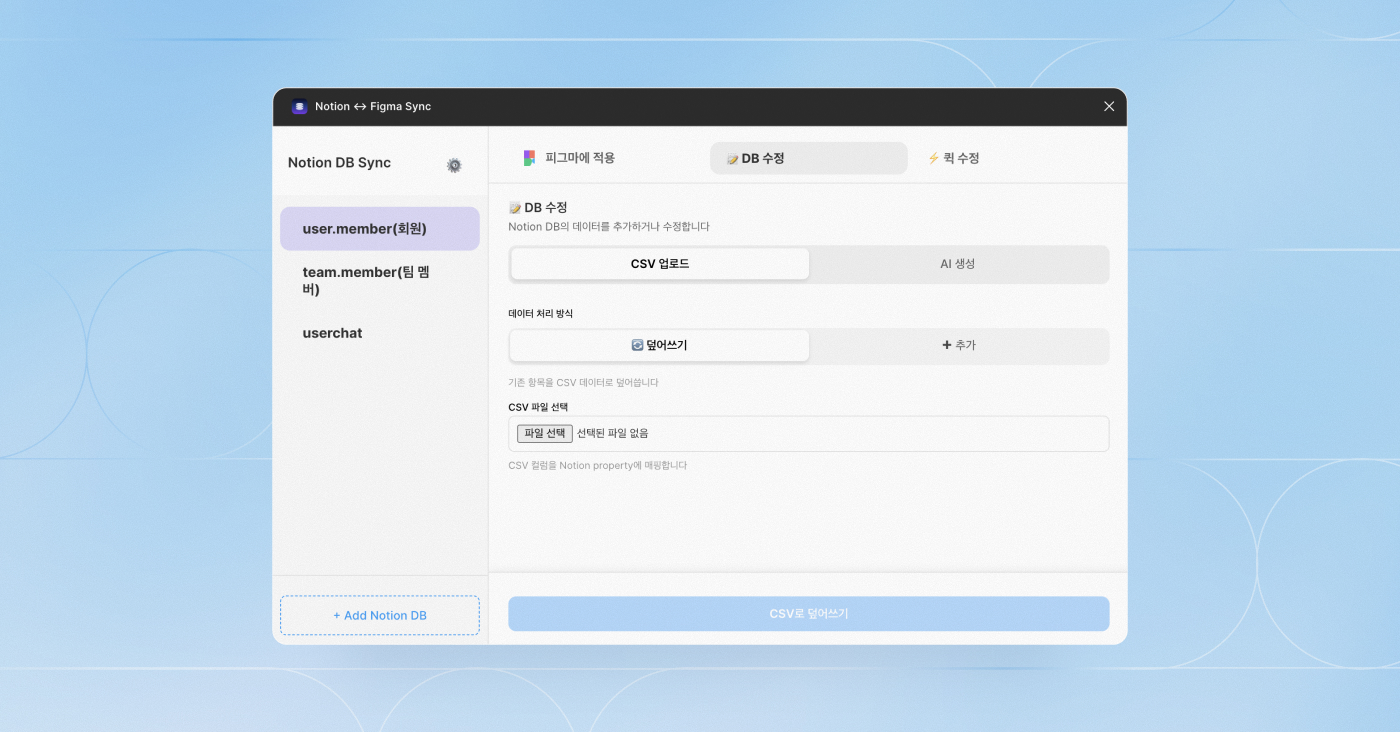This screenshot has height=732, width=1400.
Task: Click the Figma logo on 피그마에 적용 tab
Action: pos(529,157)
